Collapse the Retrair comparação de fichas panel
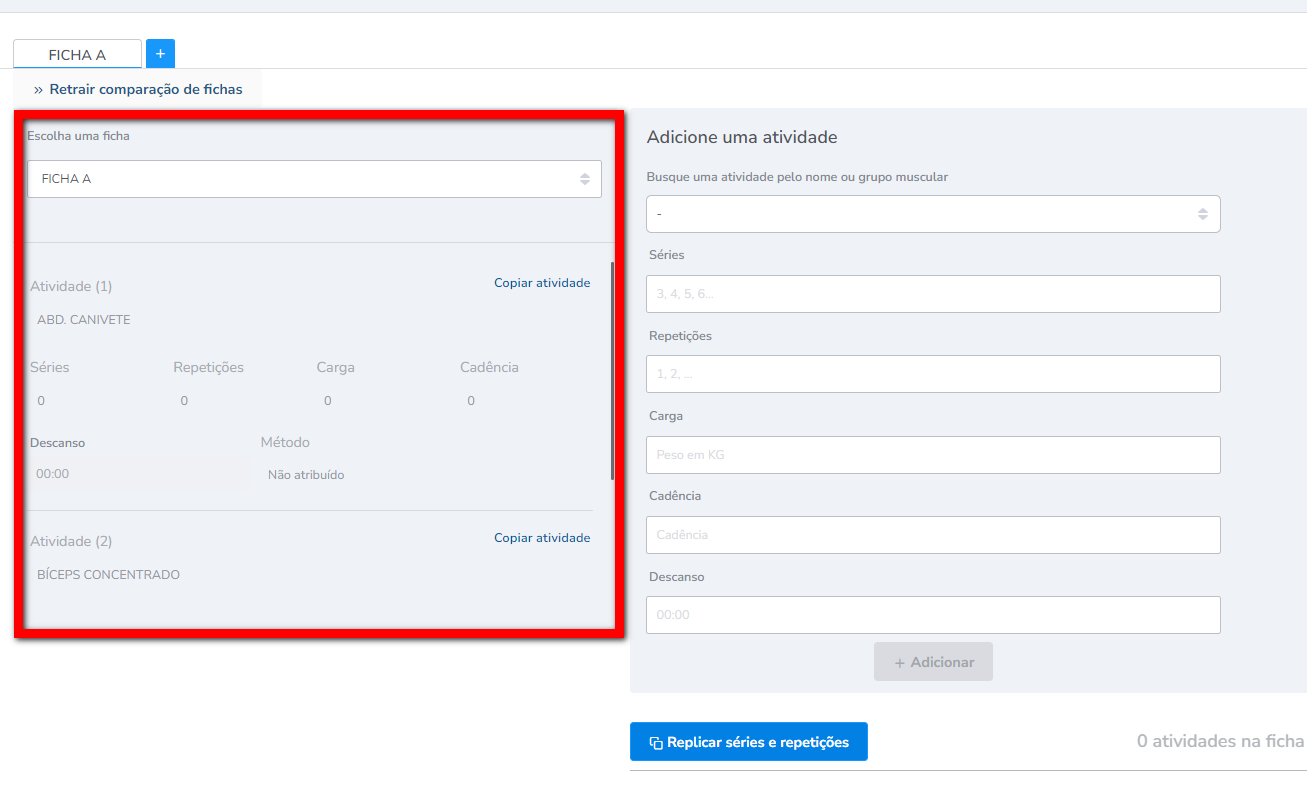 coord(145,89)
